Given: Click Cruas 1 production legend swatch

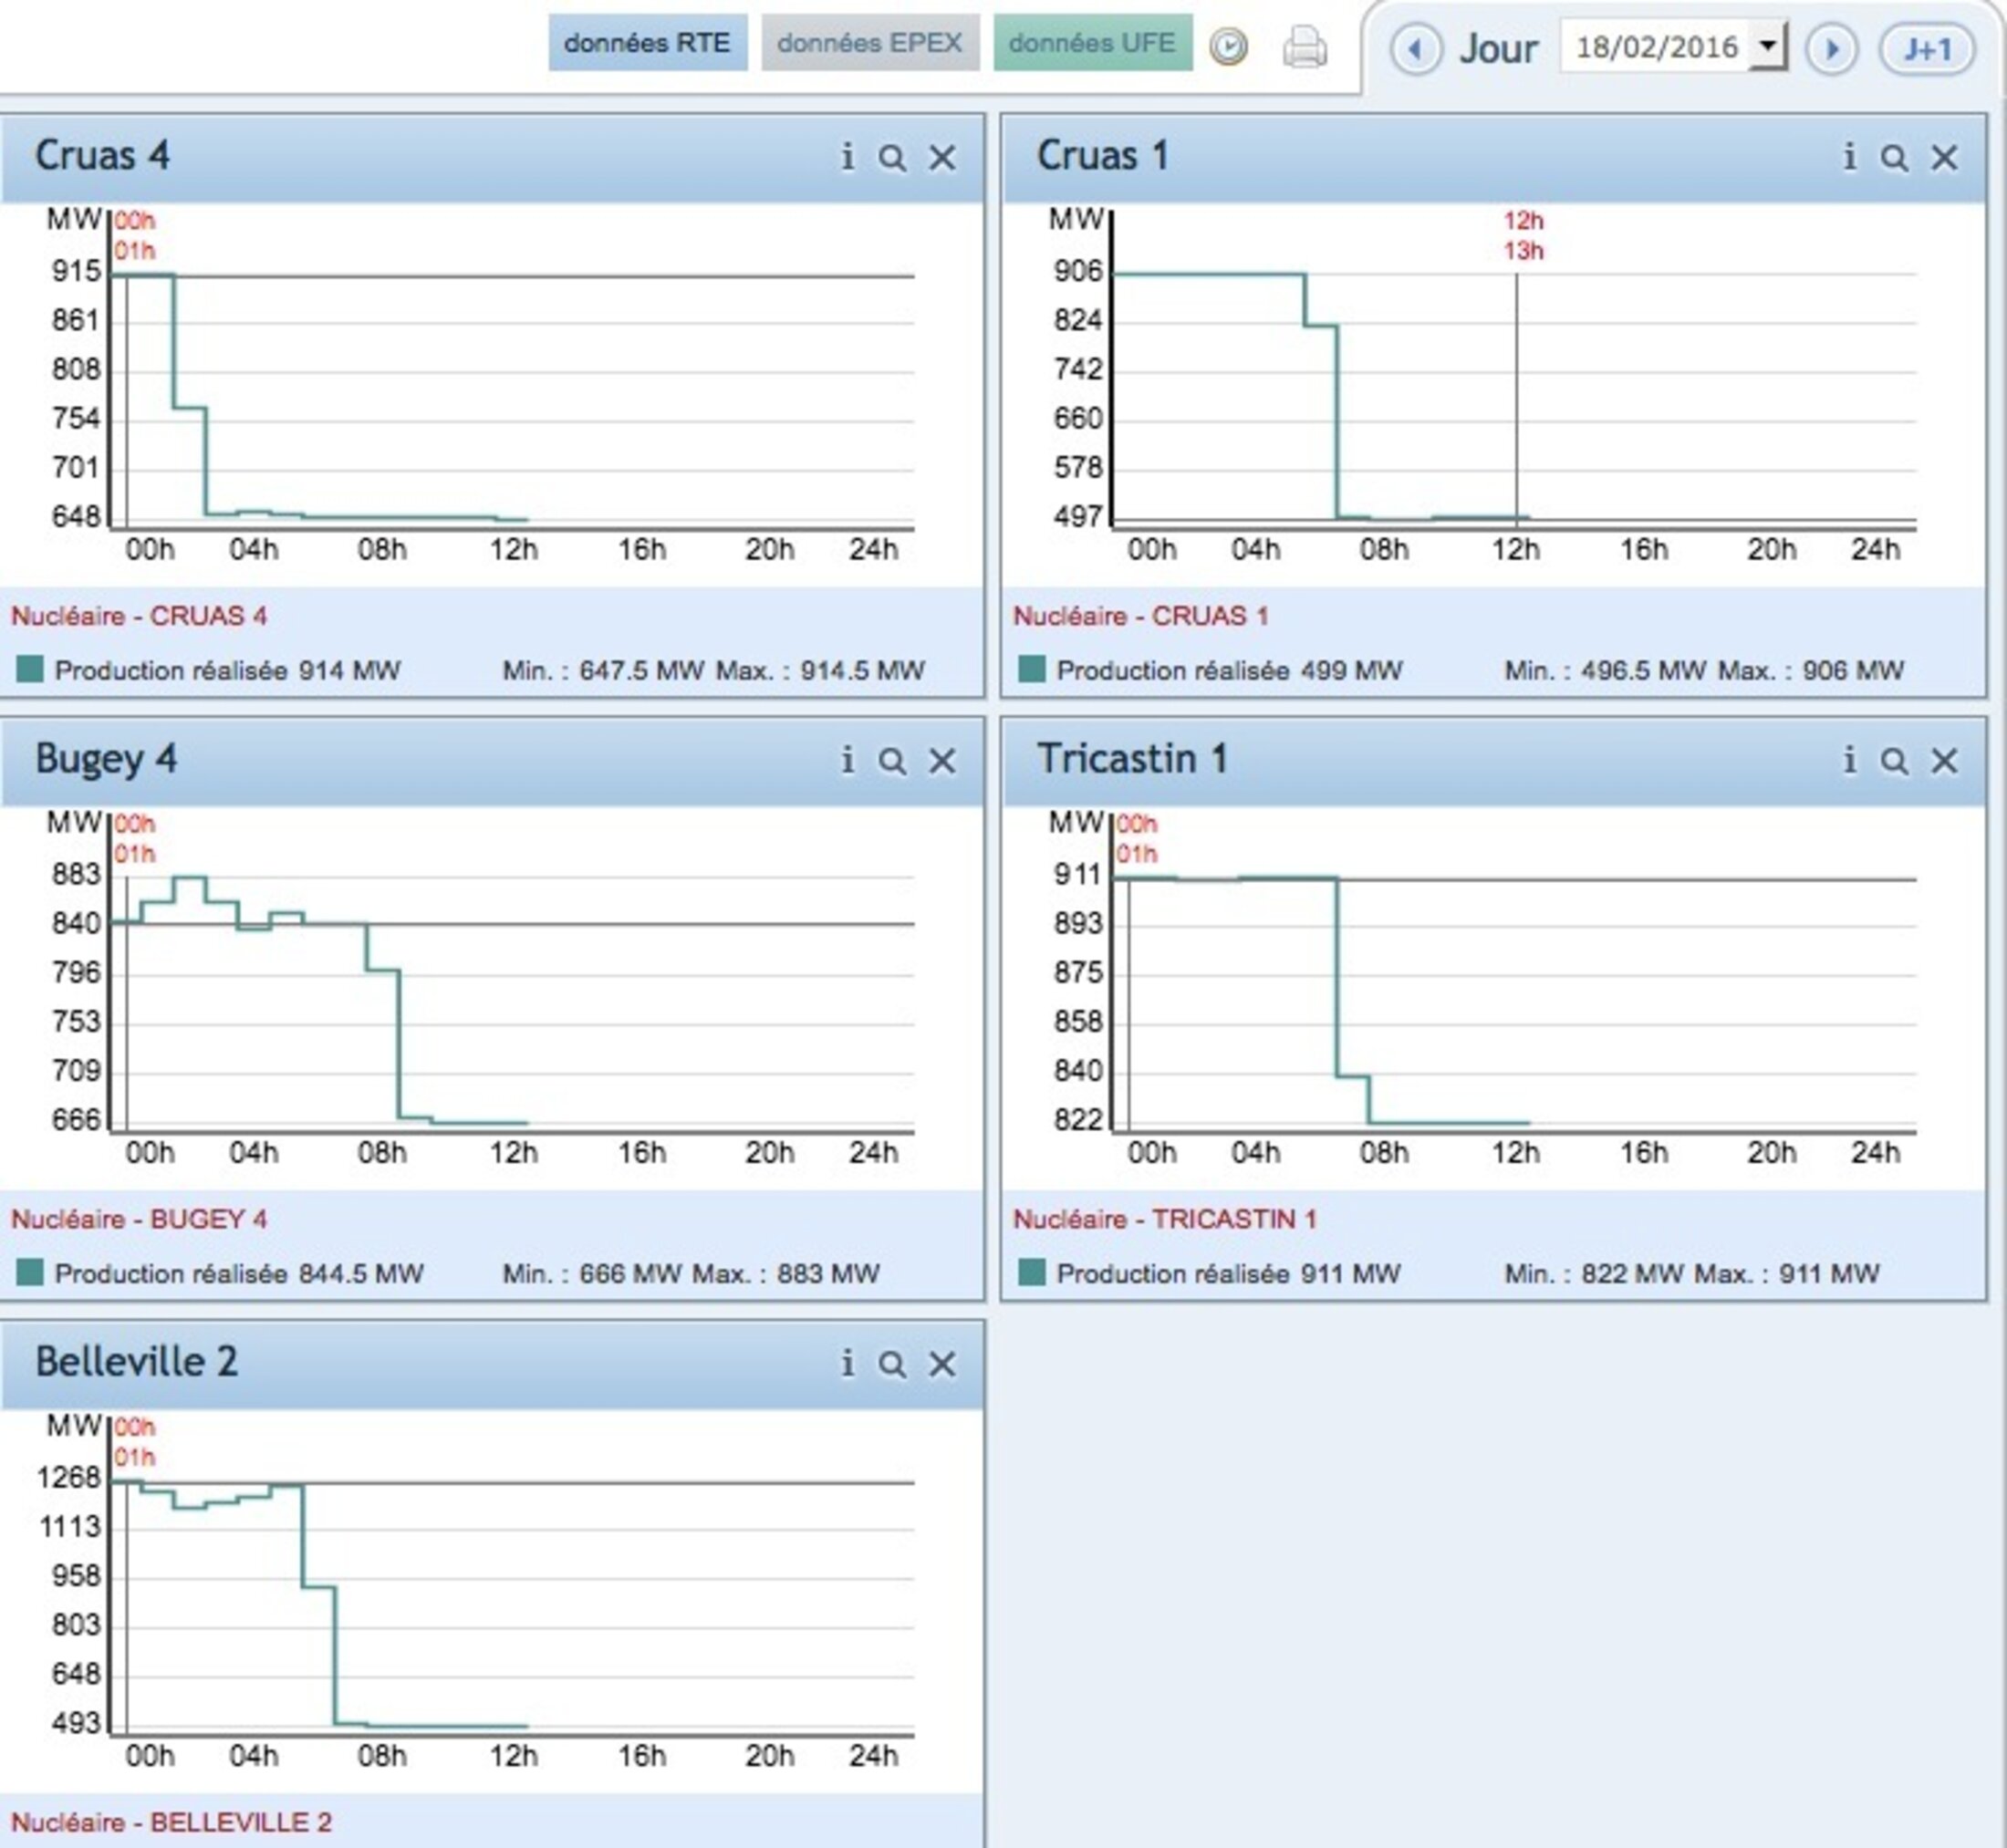Looking at the screenshot, I should [x=1032, y=669].
